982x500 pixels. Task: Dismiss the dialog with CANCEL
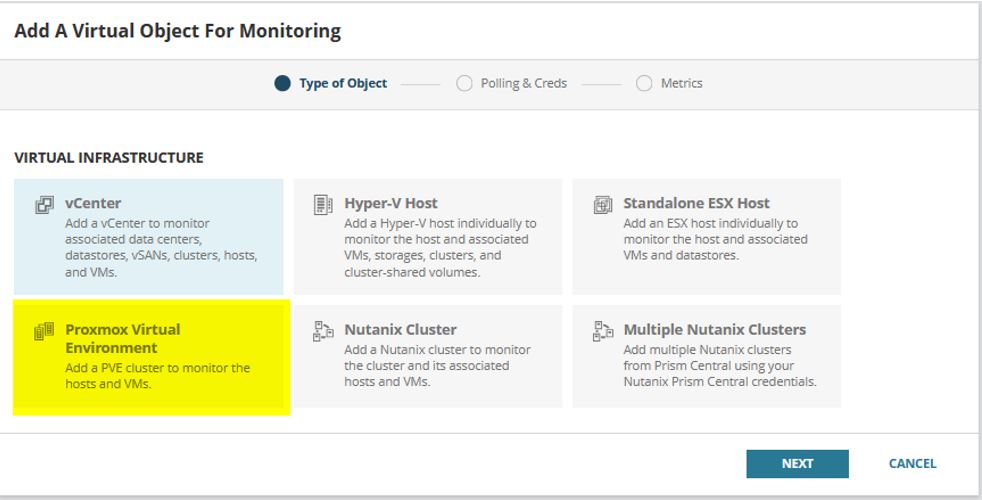(912, 464)
